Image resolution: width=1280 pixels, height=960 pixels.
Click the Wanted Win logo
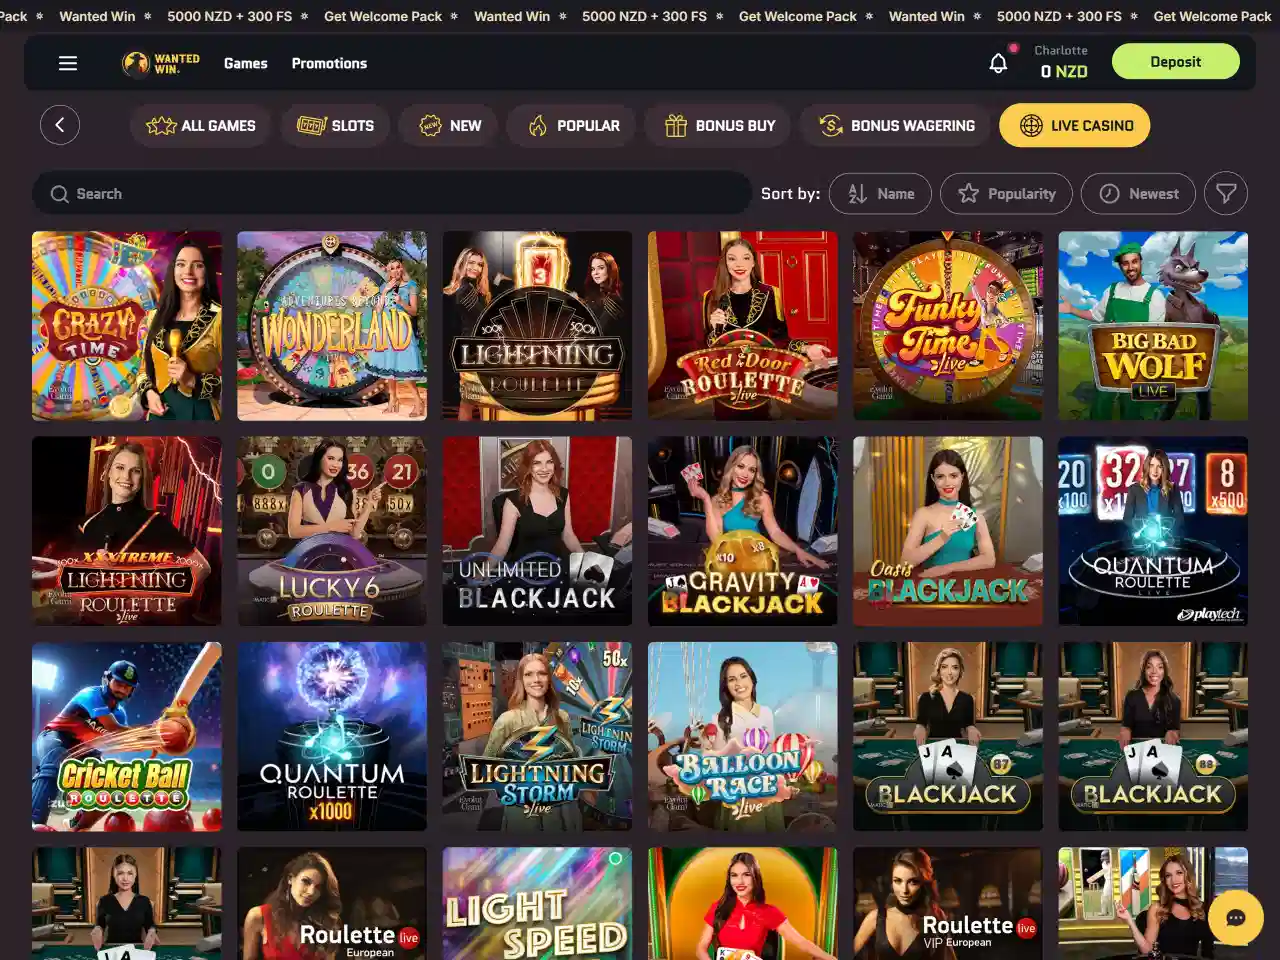[161, 63]
